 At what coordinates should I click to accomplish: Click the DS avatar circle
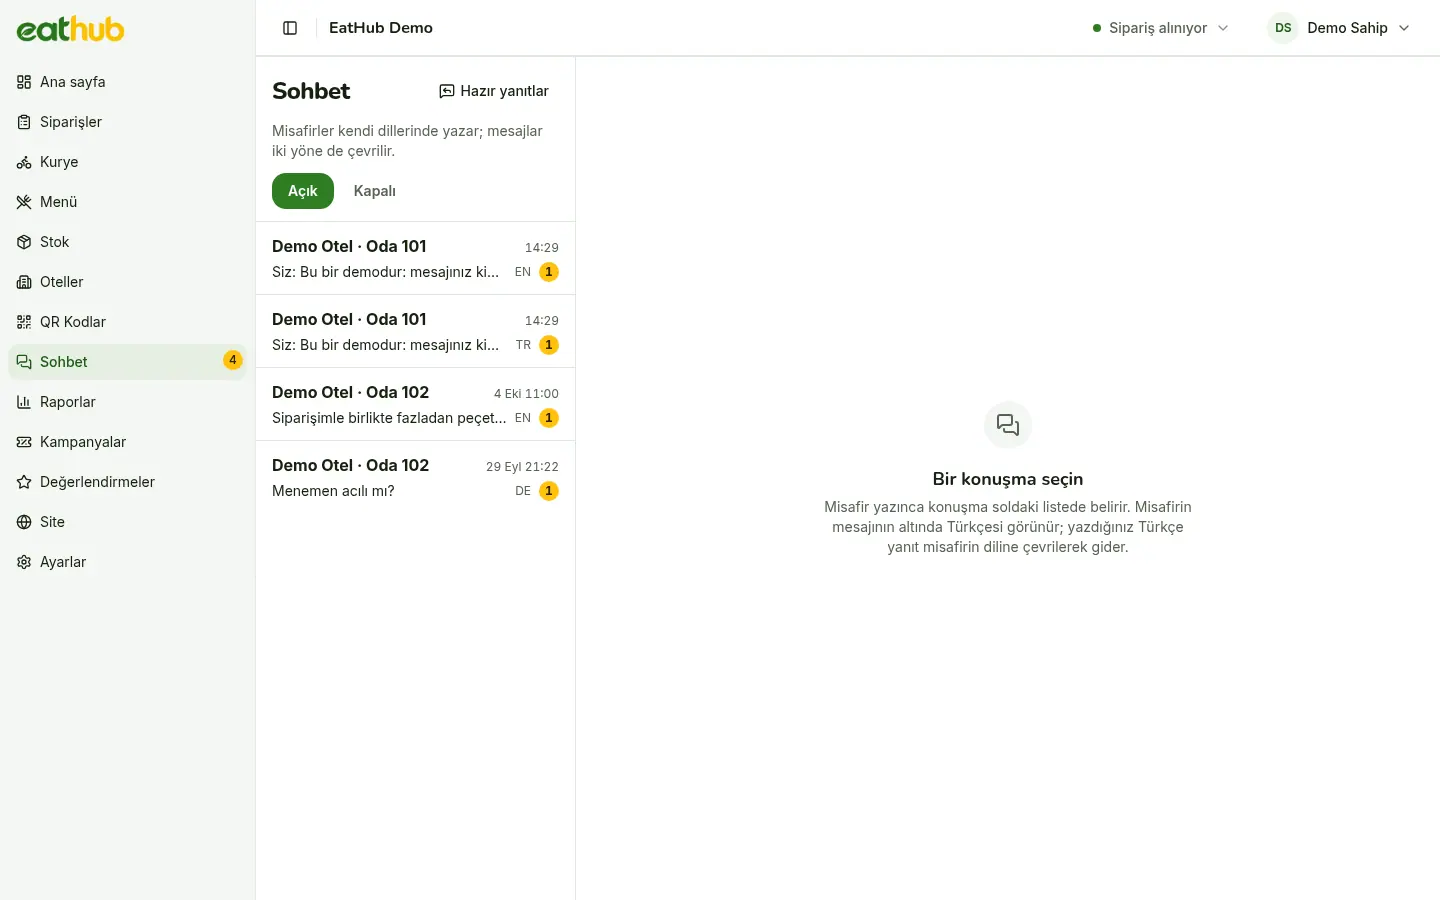(1283, 28)
